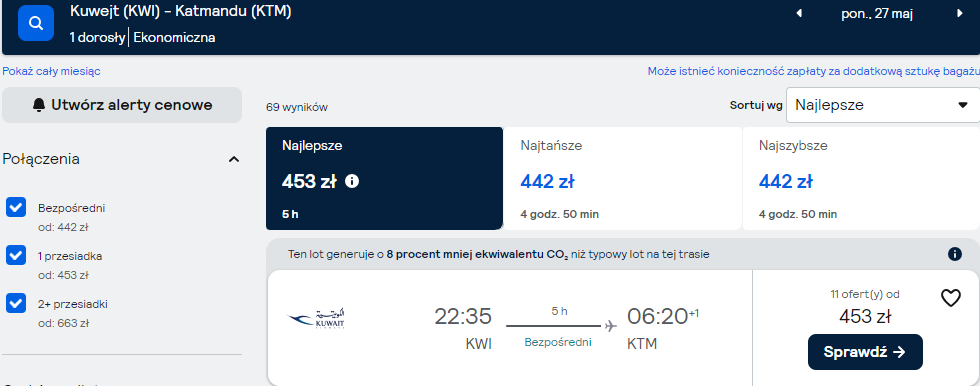The image size is (980, 386).
Task: Go to previous day arrow
Action: pos(798,14)
